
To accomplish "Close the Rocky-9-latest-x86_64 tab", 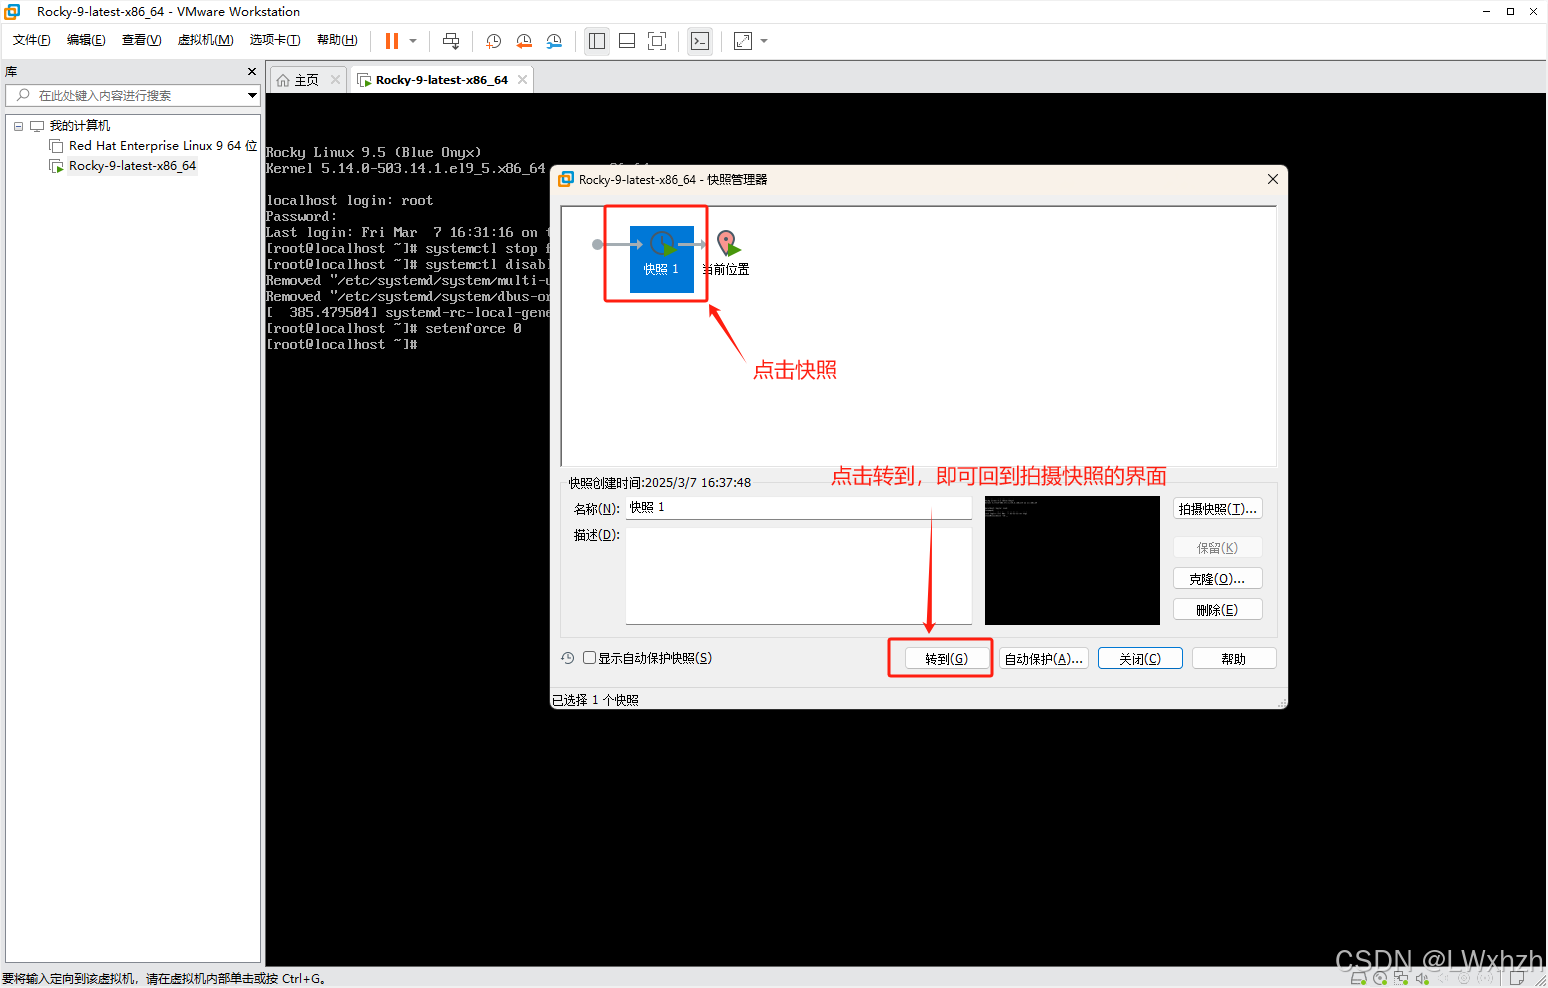I will point(522,80).
